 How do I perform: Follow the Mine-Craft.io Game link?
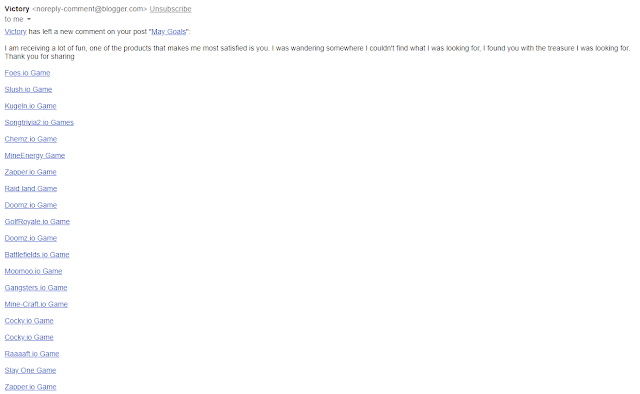(x=36, y=304)
